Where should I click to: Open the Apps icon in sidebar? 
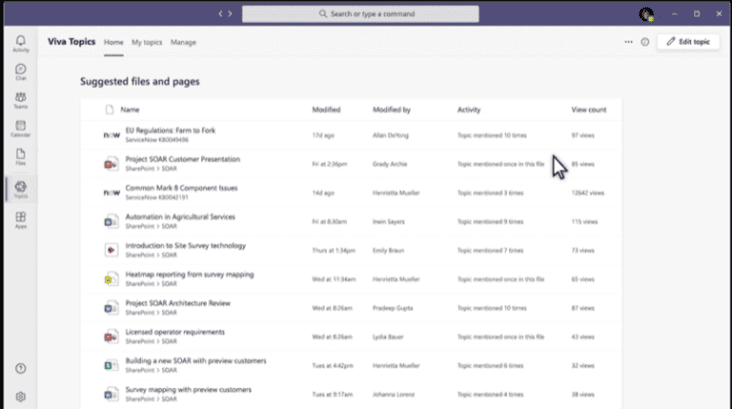click(x=21, y=218)
